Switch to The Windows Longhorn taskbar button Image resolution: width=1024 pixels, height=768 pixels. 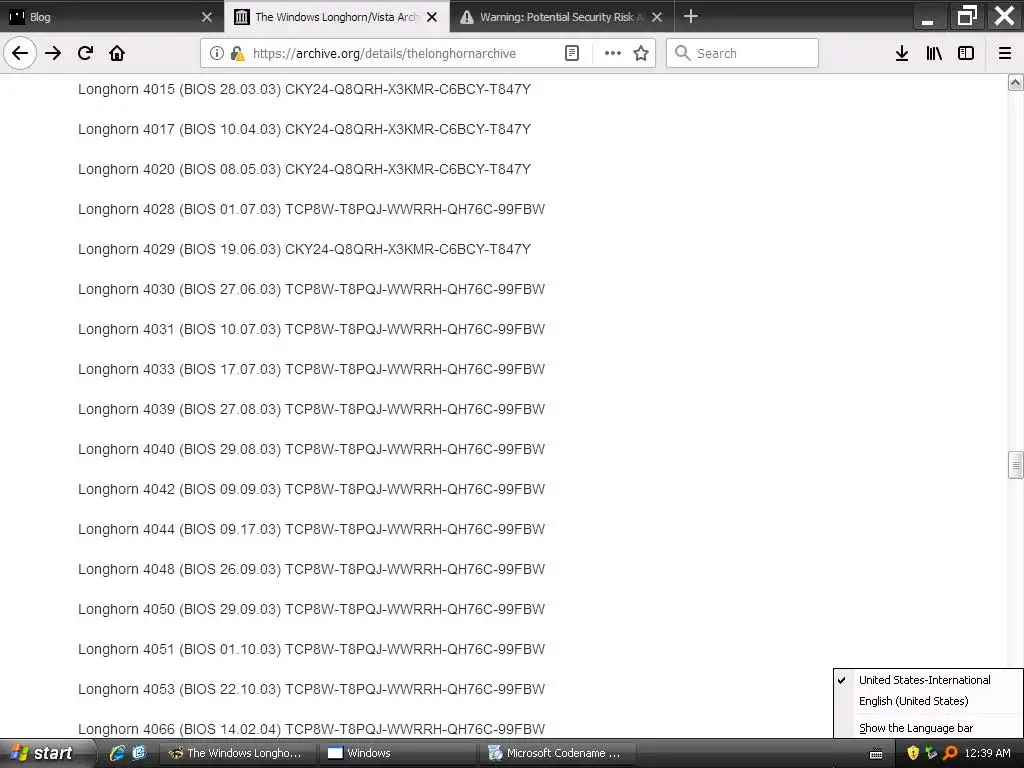[238, 753]
